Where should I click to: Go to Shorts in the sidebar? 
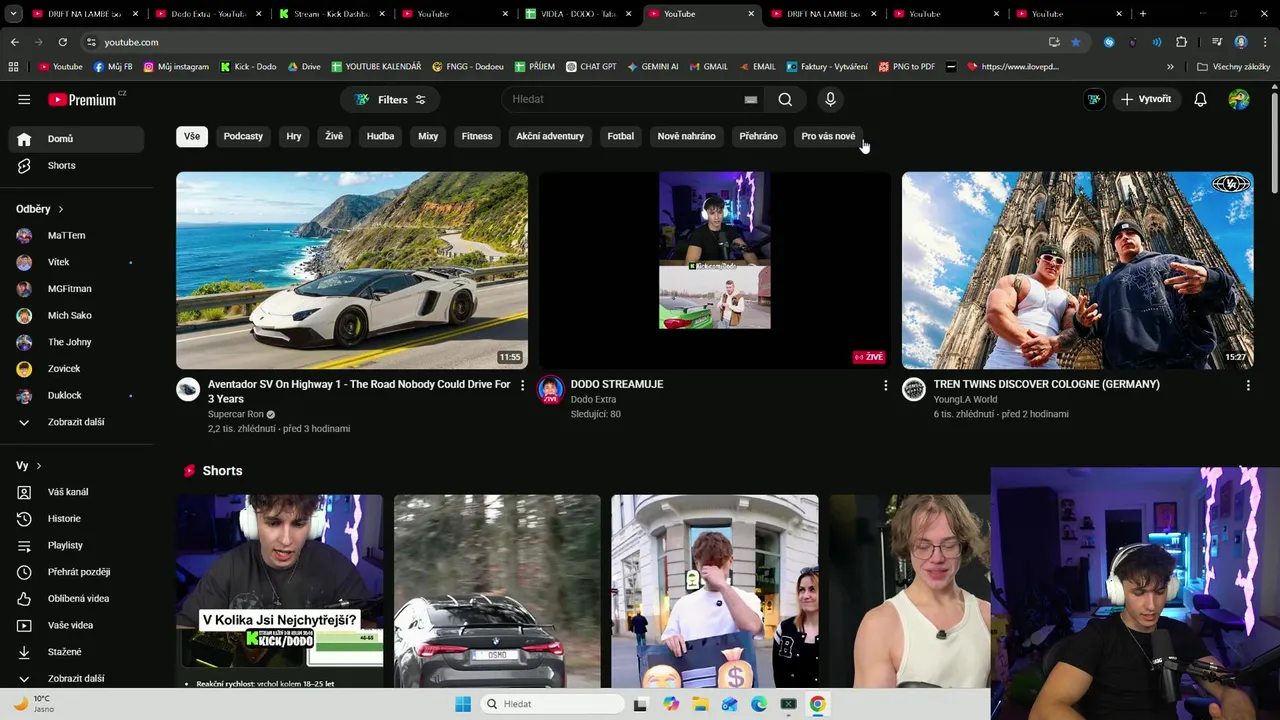76,165
